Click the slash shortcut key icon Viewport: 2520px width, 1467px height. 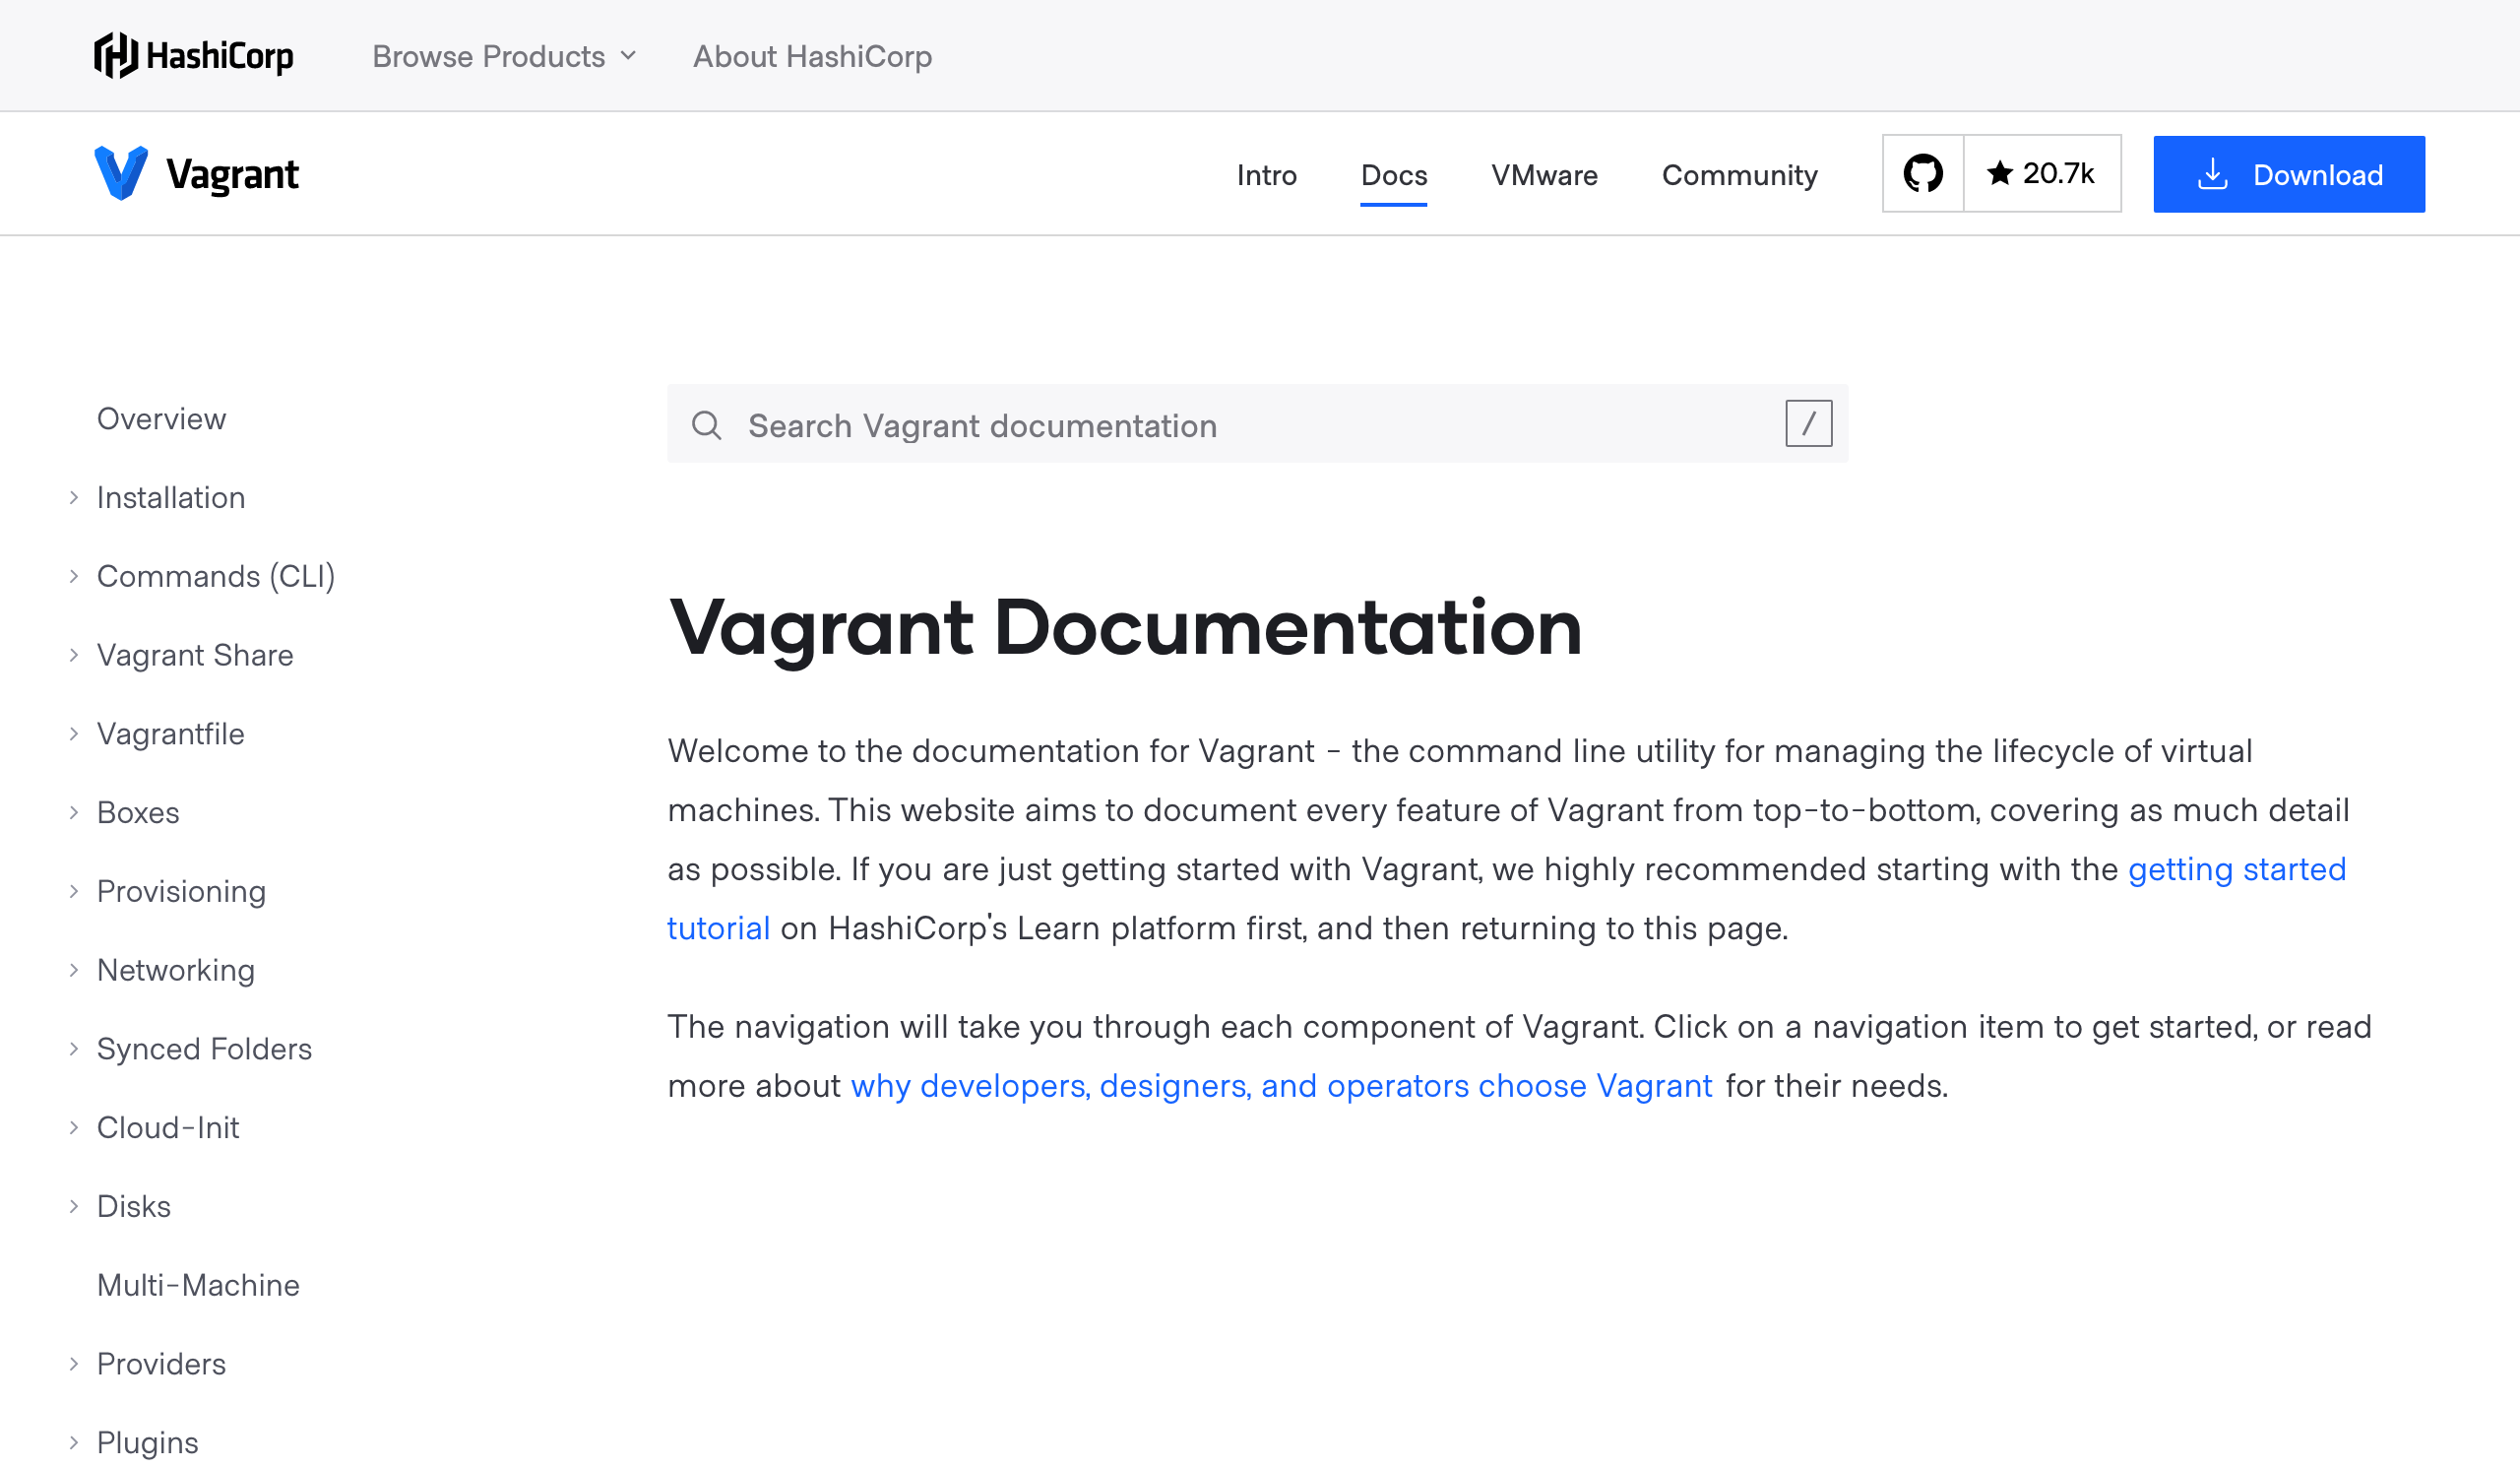coord(1808,424)
